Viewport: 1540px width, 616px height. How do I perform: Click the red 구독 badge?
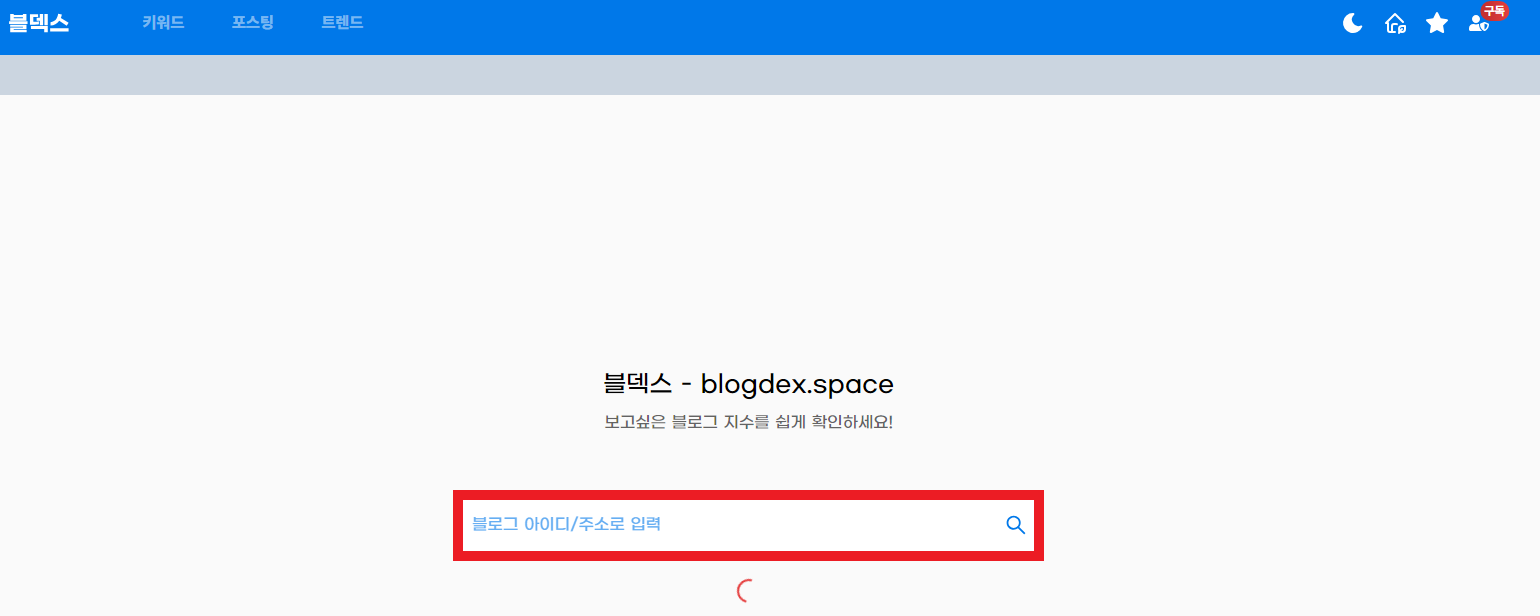[1494, 11]
